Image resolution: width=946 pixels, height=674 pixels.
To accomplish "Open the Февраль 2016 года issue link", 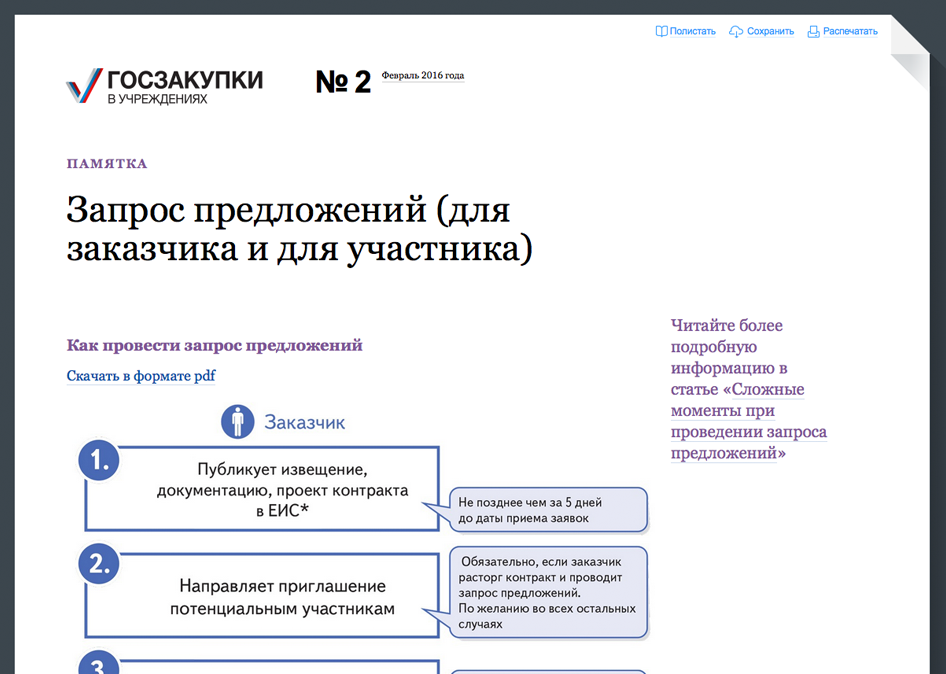I will [422, 76].
